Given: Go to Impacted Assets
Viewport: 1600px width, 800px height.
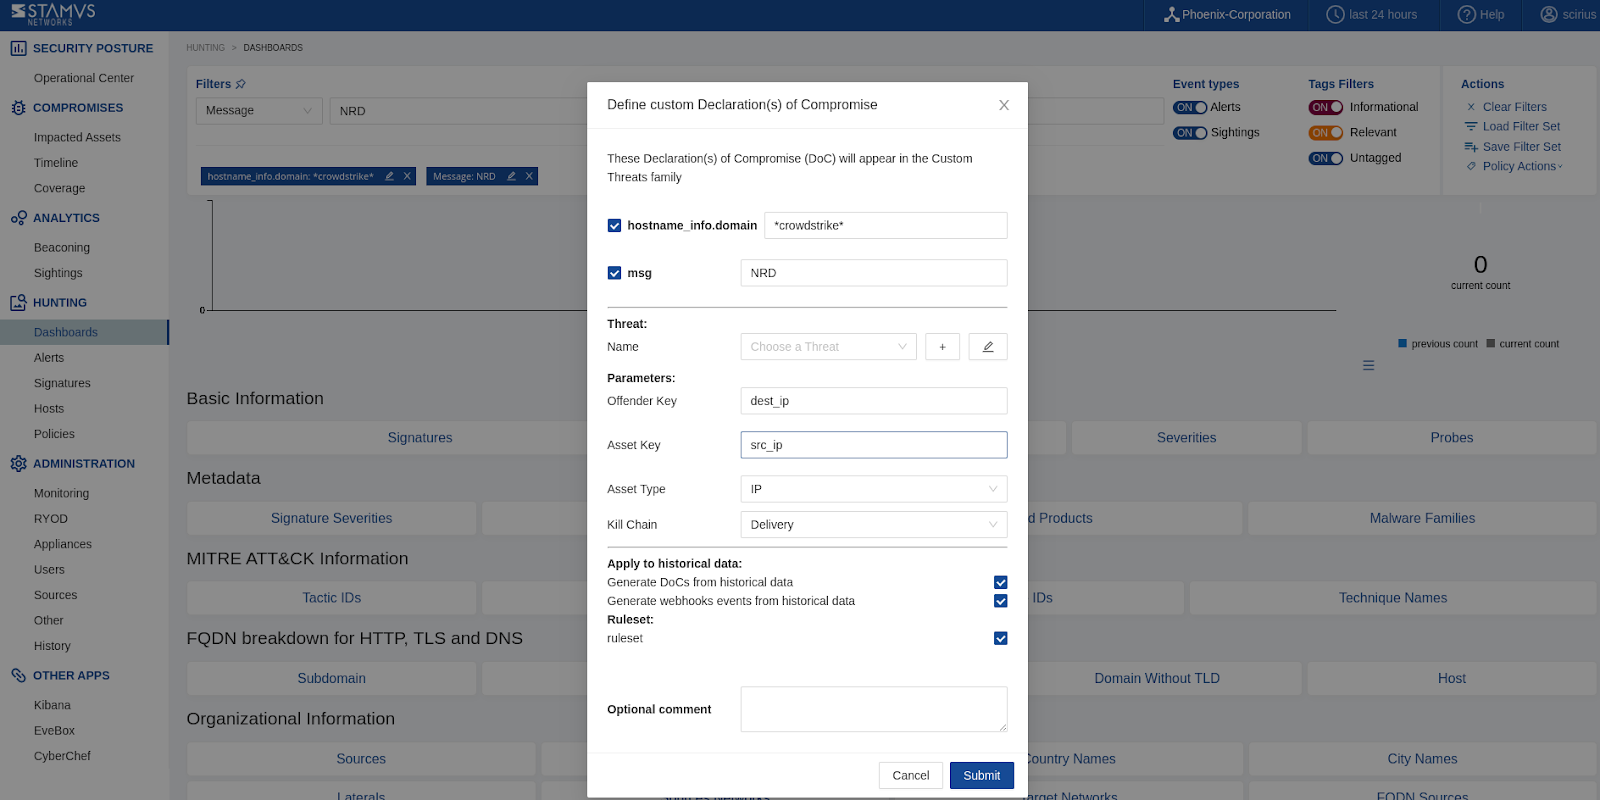Looking at the screenshot, I should click(x=77, y=138).
